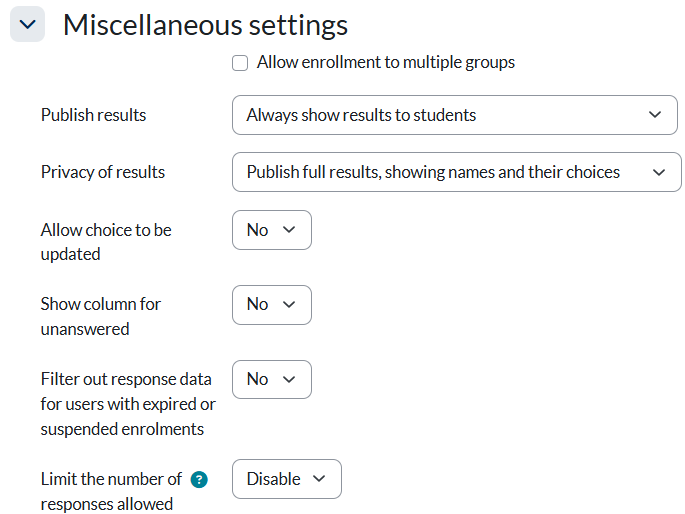Screen dimensions: 685x514
Task: Click the arrow in the 'Disable' select
Action: tap(319, 479)
